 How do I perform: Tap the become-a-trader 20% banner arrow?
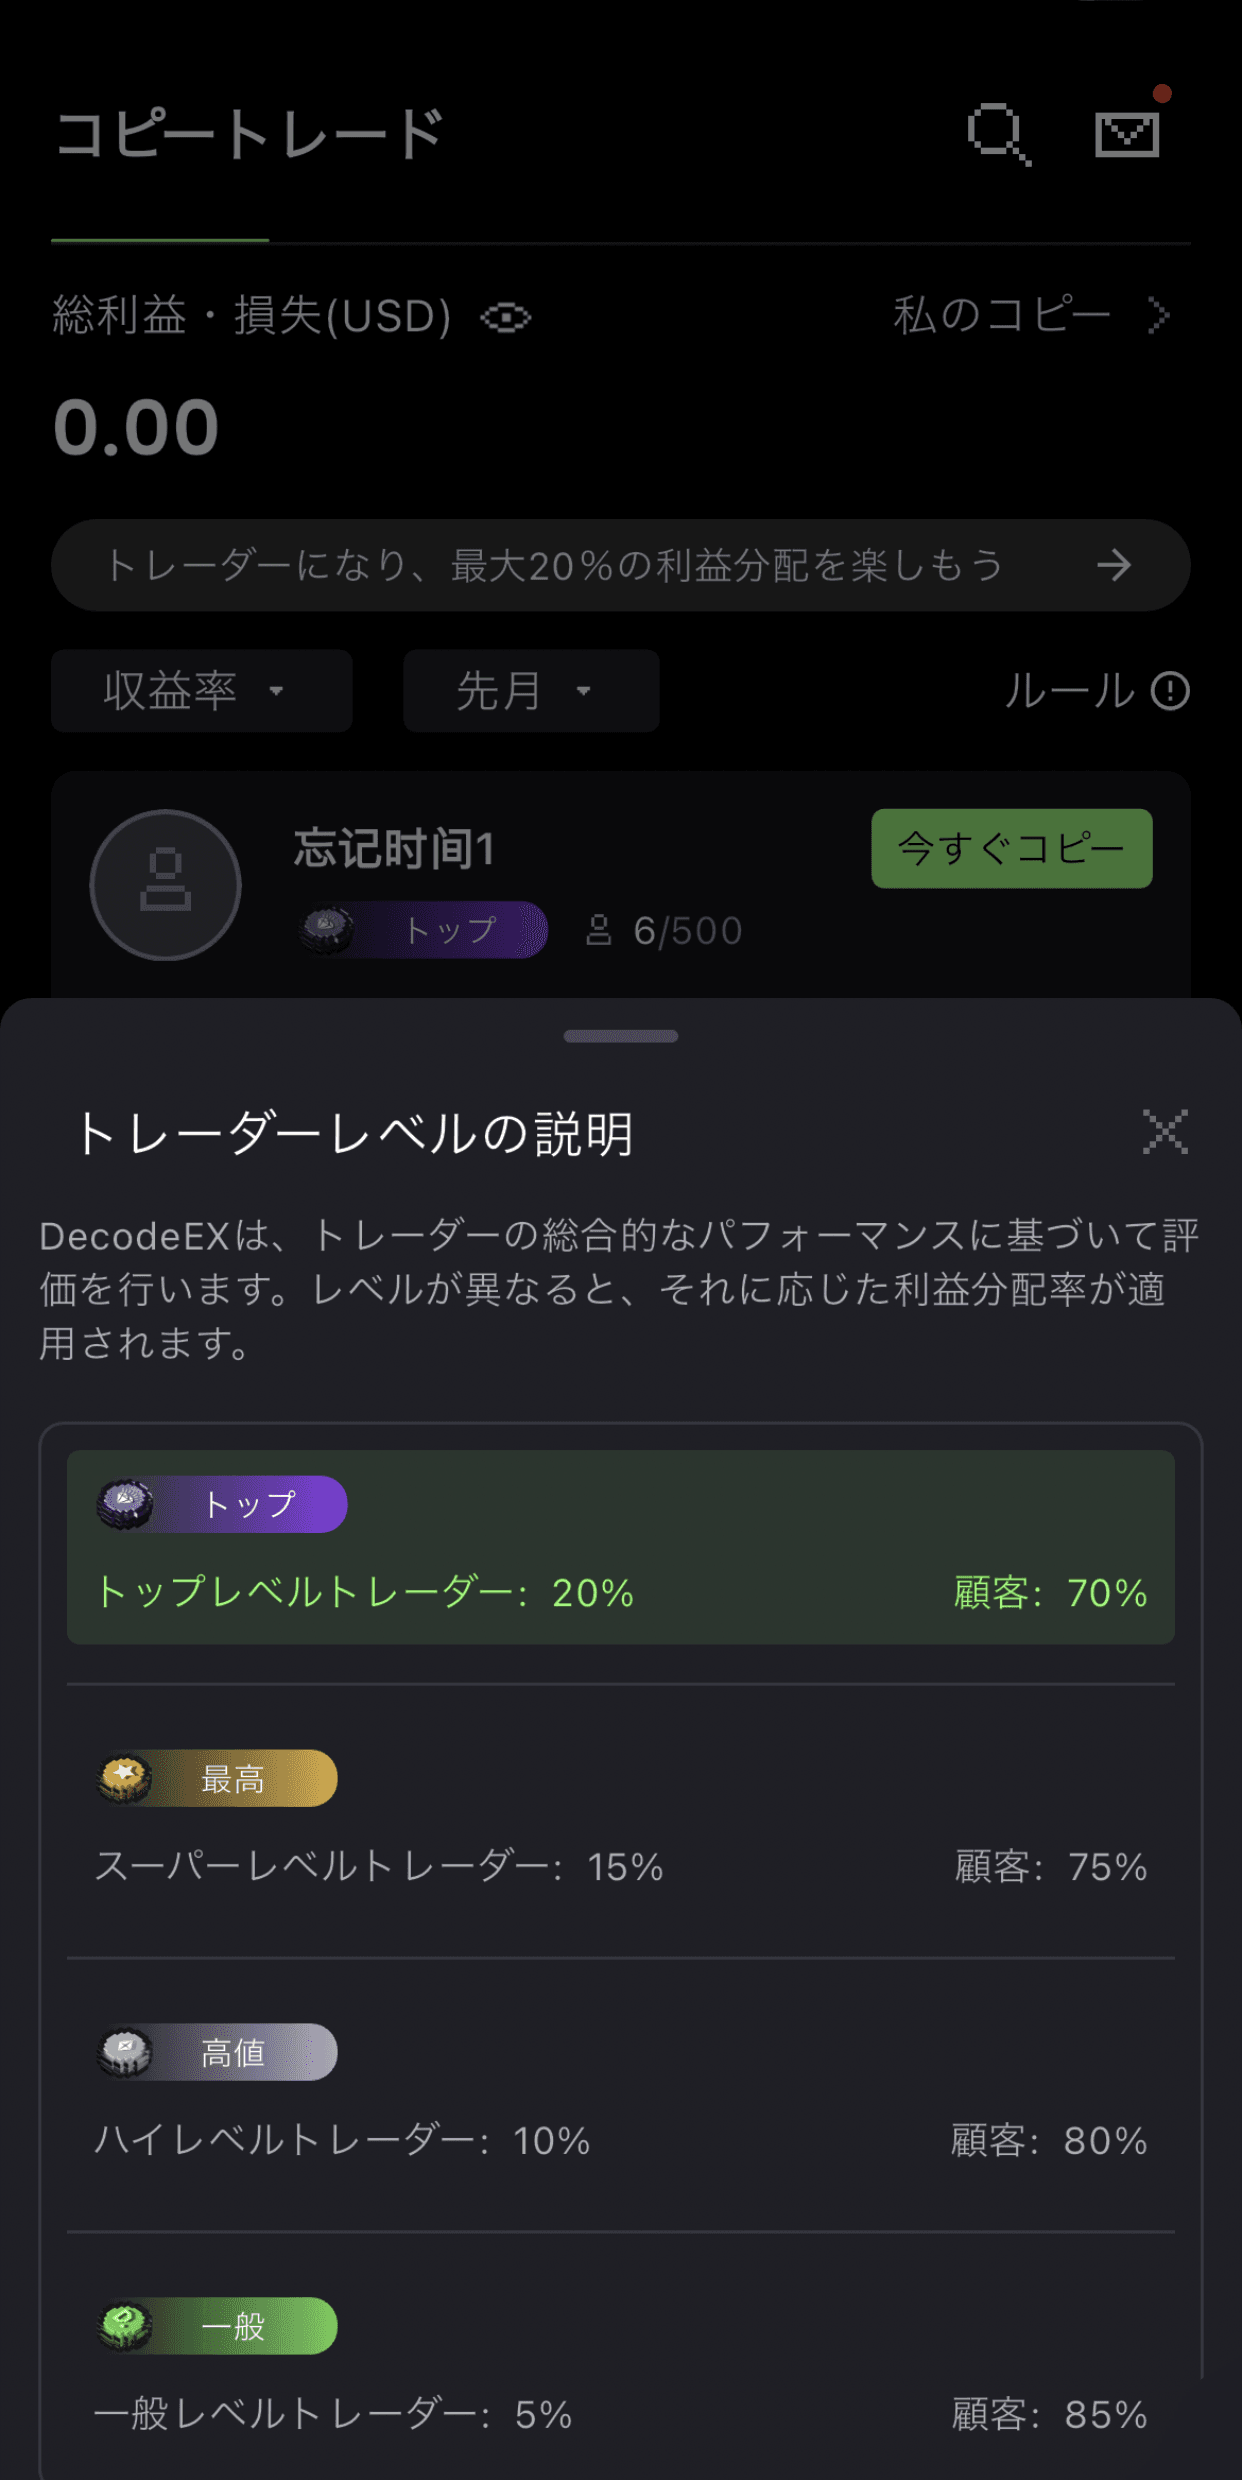coord(1113,566)
